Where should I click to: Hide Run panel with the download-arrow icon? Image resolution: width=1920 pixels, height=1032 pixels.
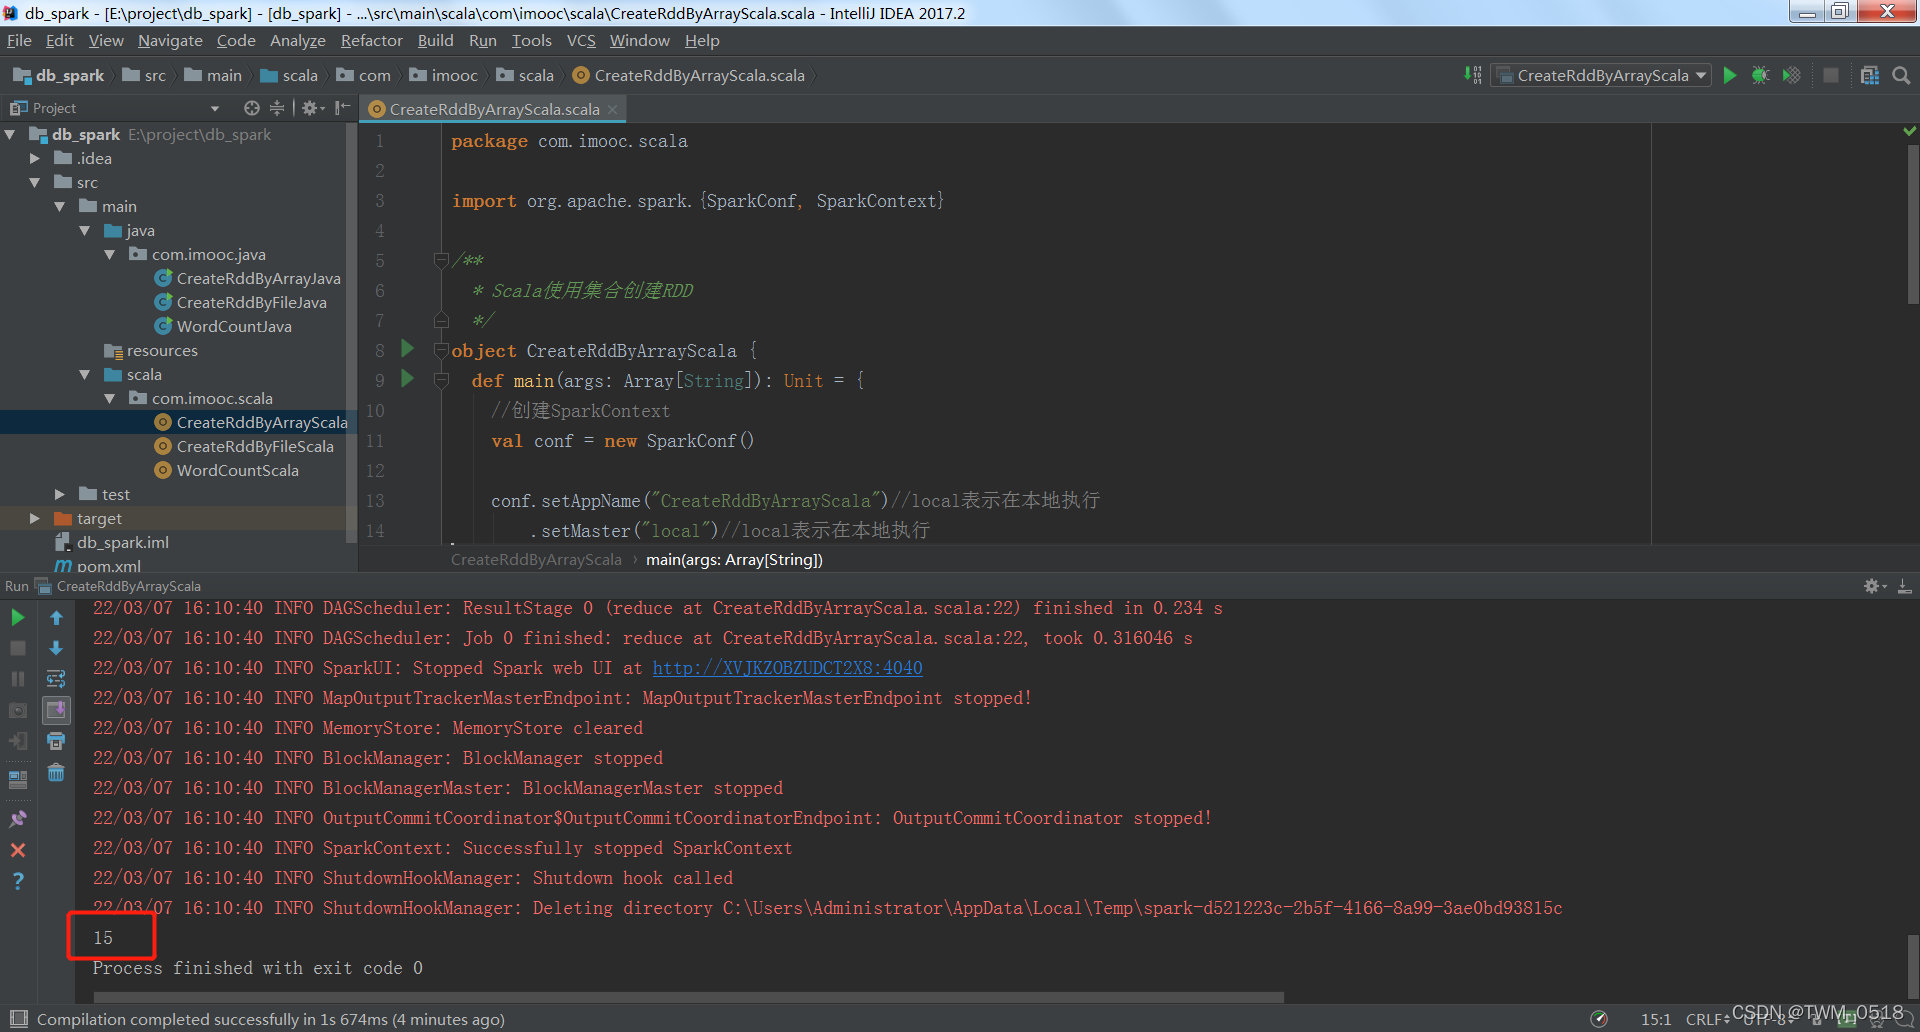tap(1905, 587)
